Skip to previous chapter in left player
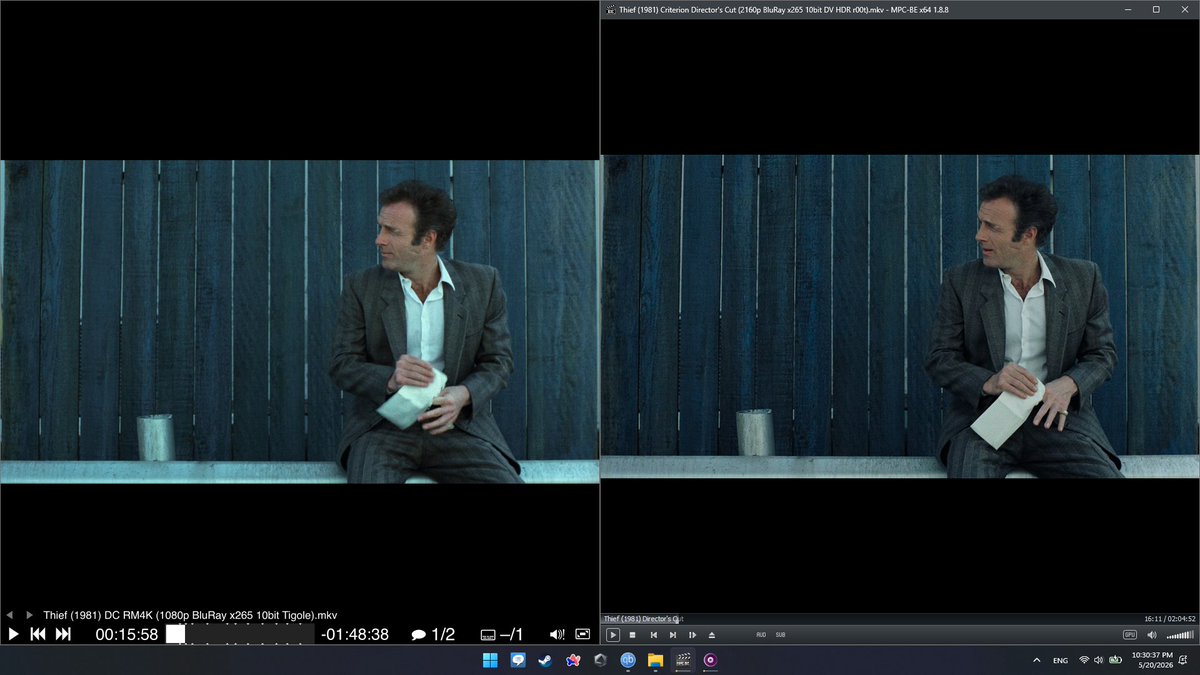The width and height of the screenshot is (1200, 675). 38,634
